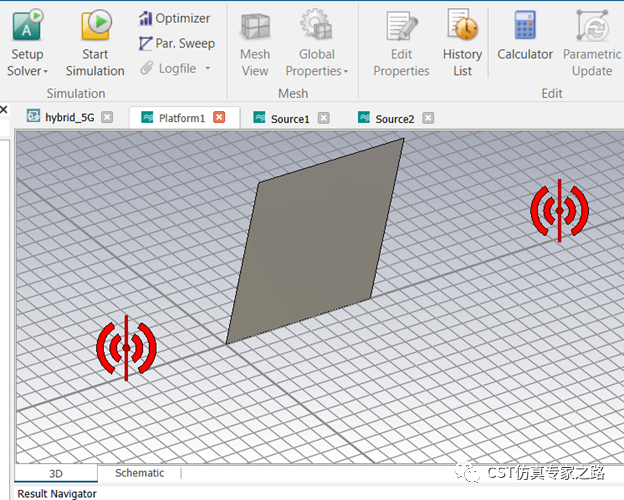Click the hybrid_5G tab icon
The height and width of the screenshot is (500, 624).
[33, 116]
